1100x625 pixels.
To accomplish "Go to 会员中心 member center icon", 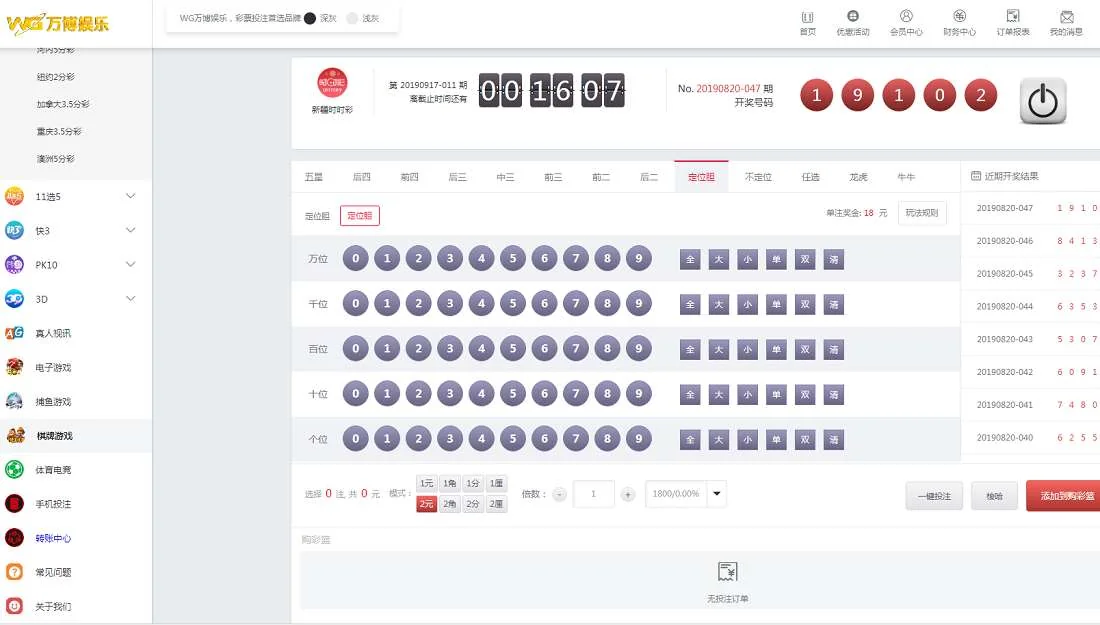I will click(906, 17).
